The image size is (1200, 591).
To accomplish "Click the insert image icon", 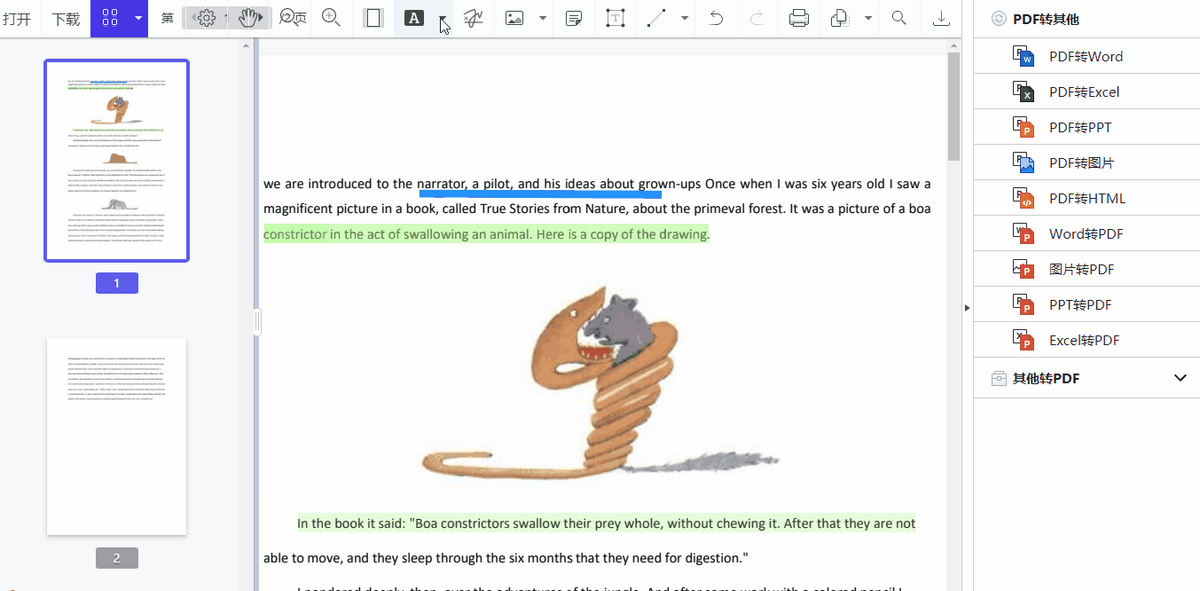I will pyautogui.click(x=514, y=18).
